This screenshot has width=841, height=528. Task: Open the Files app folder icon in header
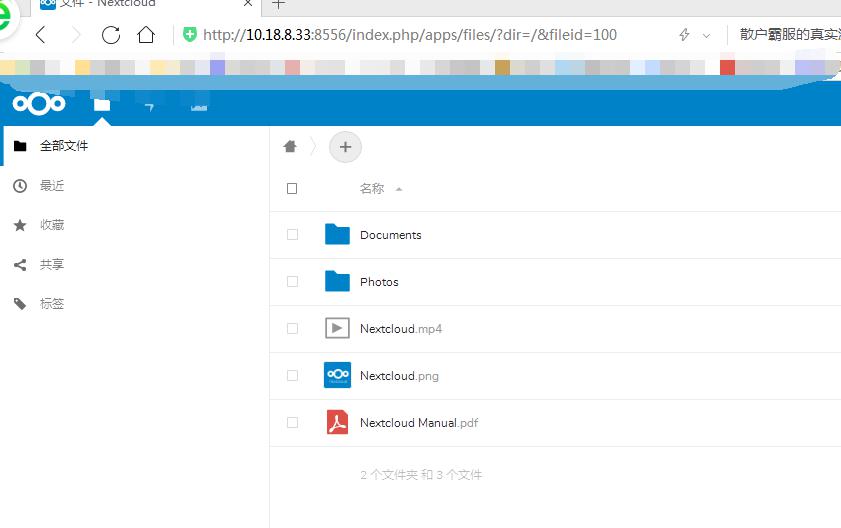(102, 105)
